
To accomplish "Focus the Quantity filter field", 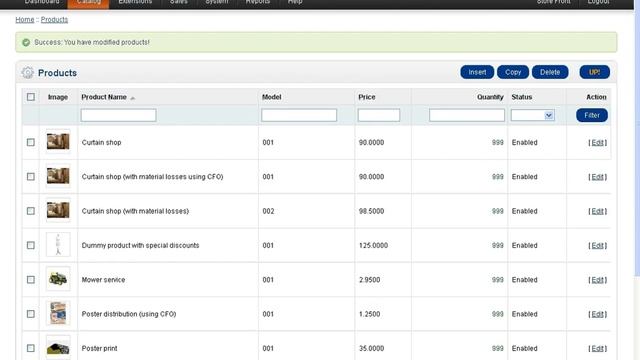I will tap(467, 115).
